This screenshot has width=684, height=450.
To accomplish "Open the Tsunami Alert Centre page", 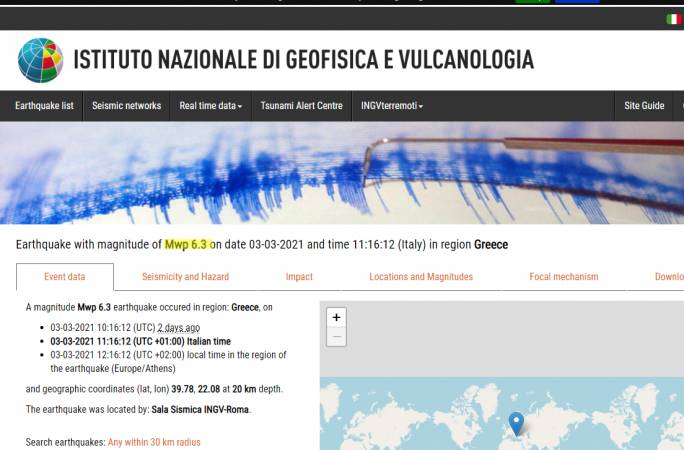I will [x=301, y=106].
